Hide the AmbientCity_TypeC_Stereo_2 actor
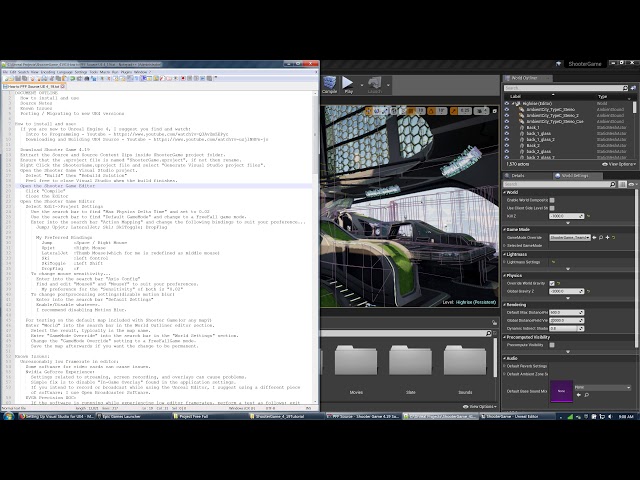Viewport: 640px width, 480px height. 507,116
